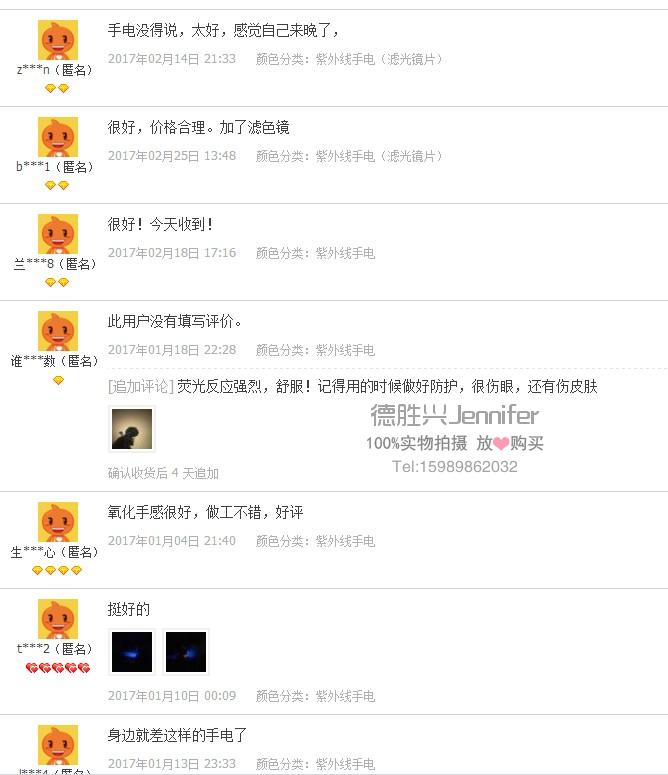The width and height of the screenshot is (668, 775).
Task: Click username b***1（匿名）
Action: pos(55,167)
